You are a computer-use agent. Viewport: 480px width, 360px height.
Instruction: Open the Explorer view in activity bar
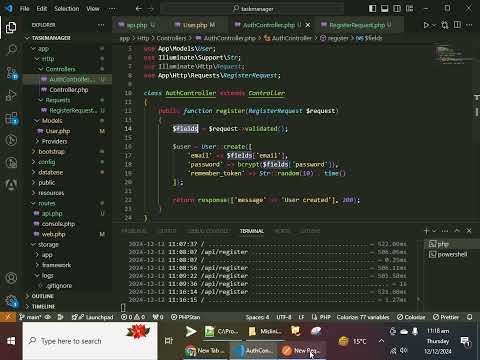(11, 27)
